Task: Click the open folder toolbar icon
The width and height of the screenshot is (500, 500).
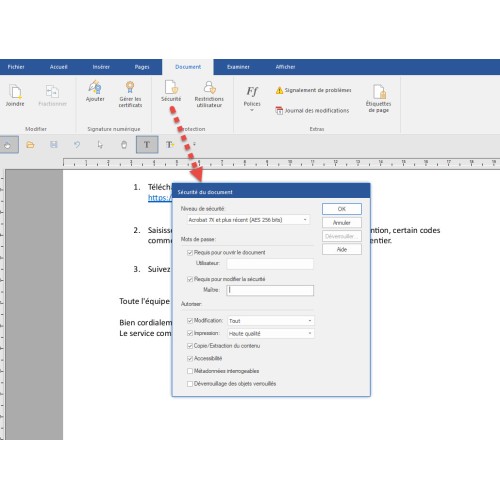Action: (x=30, y=145)
